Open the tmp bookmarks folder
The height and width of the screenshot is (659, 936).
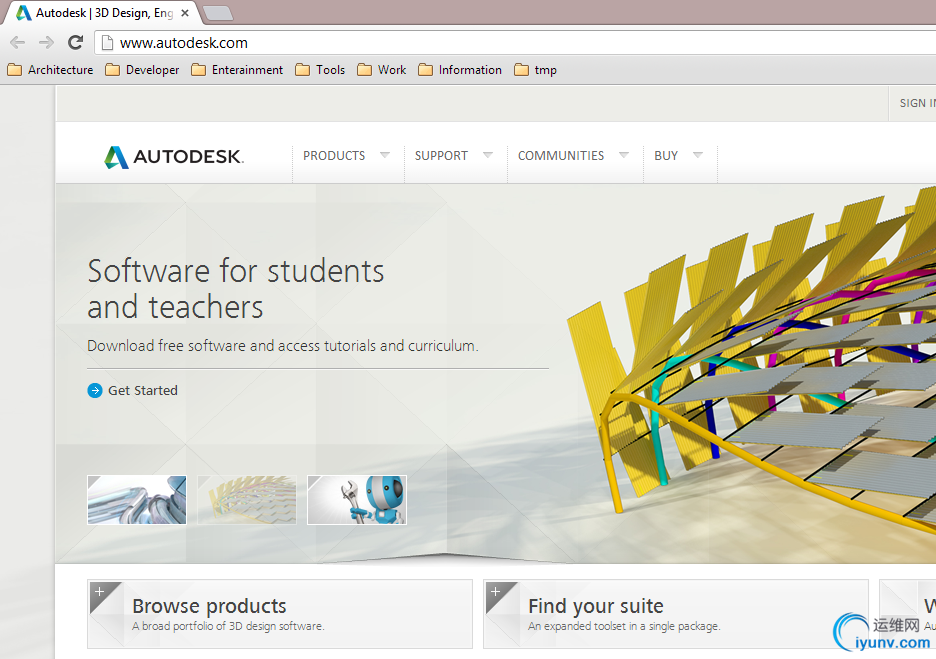(x=535, y=70)
